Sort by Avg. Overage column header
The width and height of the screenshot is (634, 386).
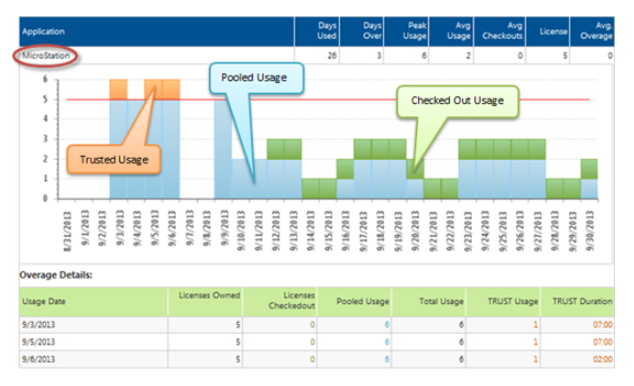[596, 31]
